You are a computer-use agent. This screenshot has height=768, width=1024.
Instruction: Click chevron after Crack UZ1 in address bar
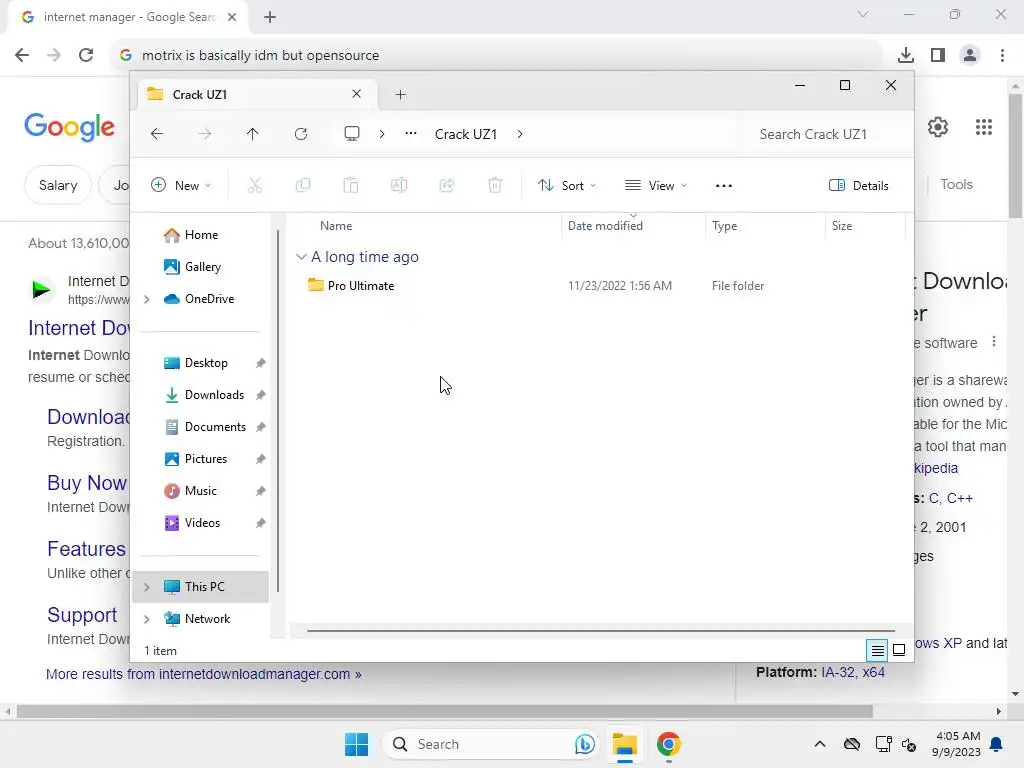(x=520, y=134)
